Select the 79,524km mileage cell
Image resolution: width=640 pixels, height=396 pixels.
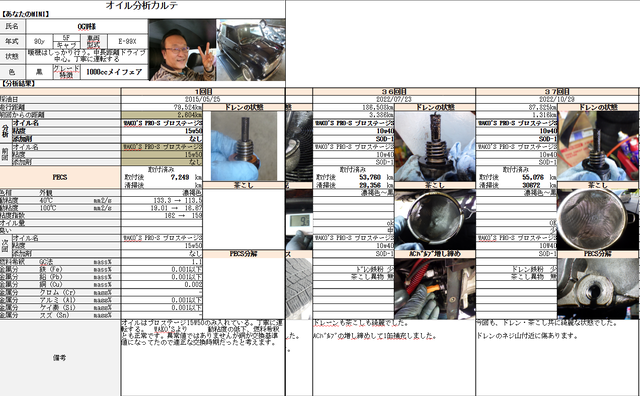click(x=162, y=107)
